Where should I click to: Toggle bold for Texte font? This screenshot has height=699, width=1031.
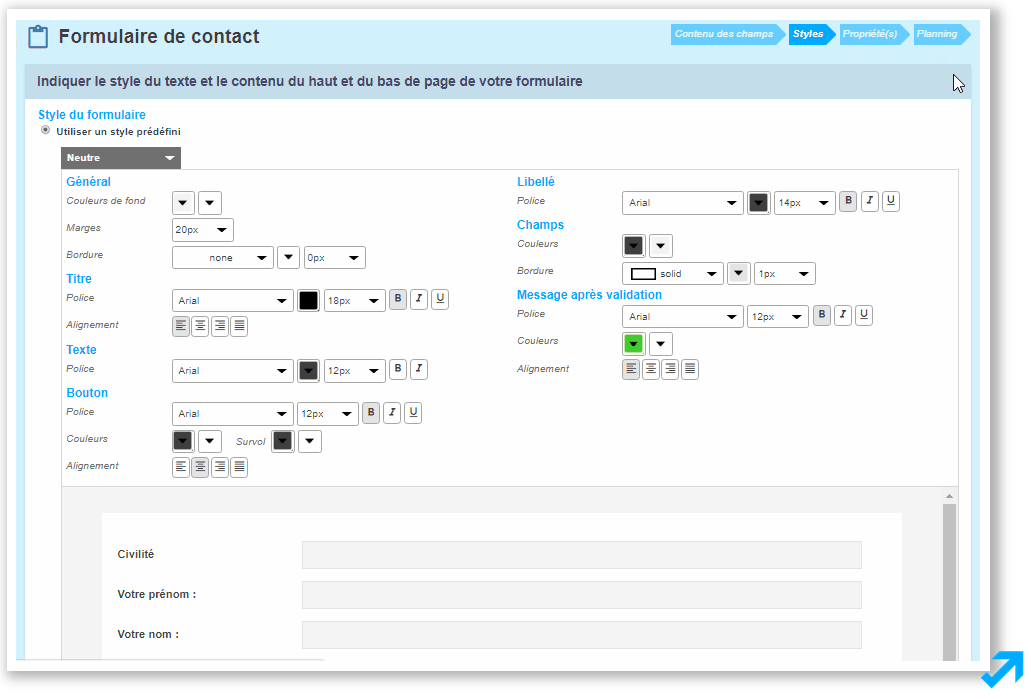(398, 370)
